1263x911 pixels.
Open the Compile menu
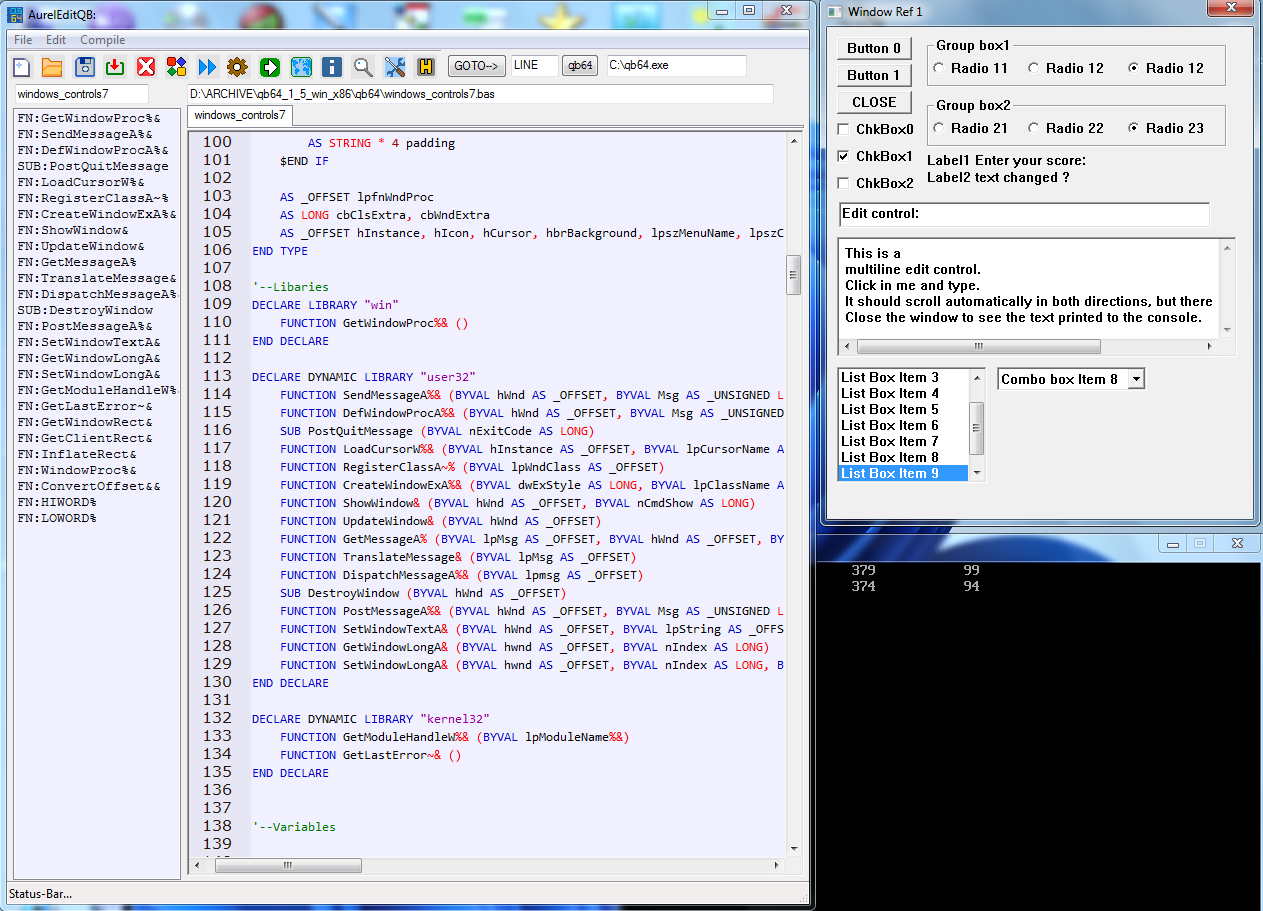[x=102, y=40]
